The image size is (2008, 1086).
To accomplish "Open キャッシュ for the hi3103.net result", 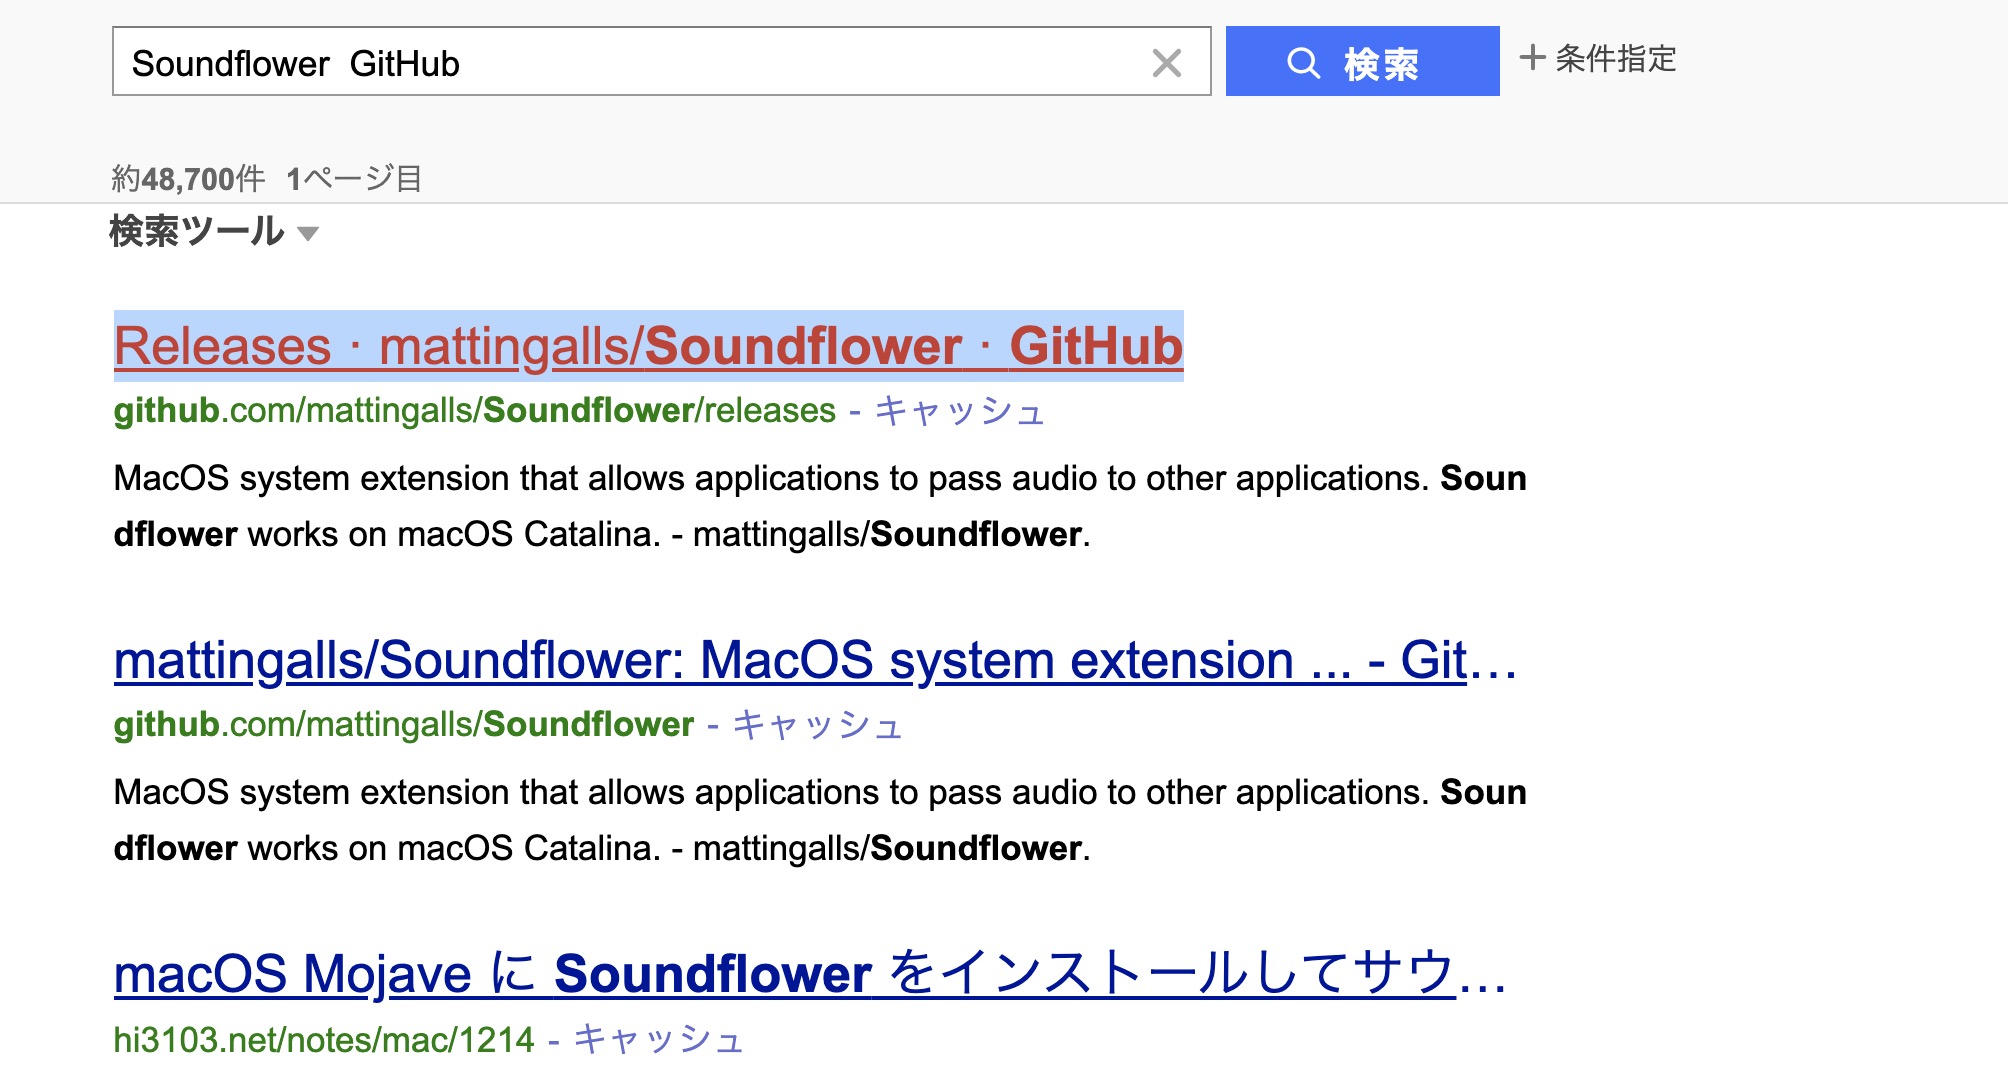I will (x=658, y=1040).
